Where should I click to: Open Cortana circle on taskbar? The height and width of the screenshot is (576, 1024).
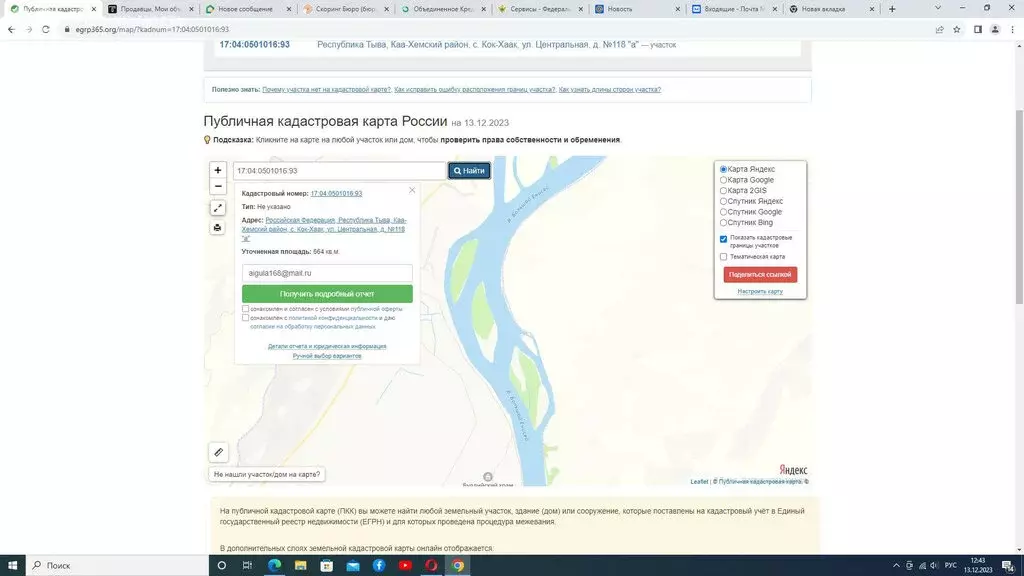221,566
